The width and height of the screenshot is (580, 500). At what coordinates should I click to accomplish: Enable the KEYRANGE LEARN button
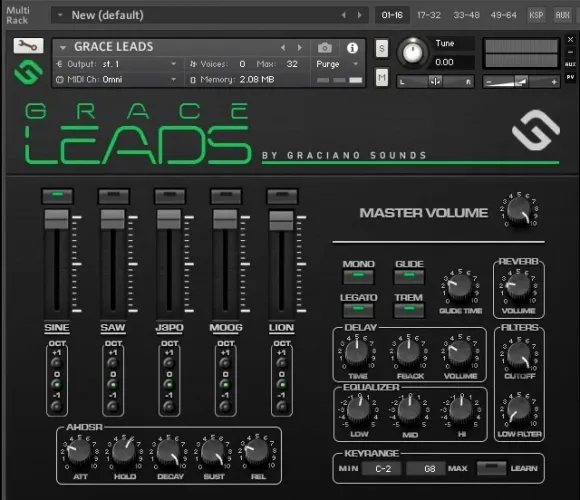point(491,468)
